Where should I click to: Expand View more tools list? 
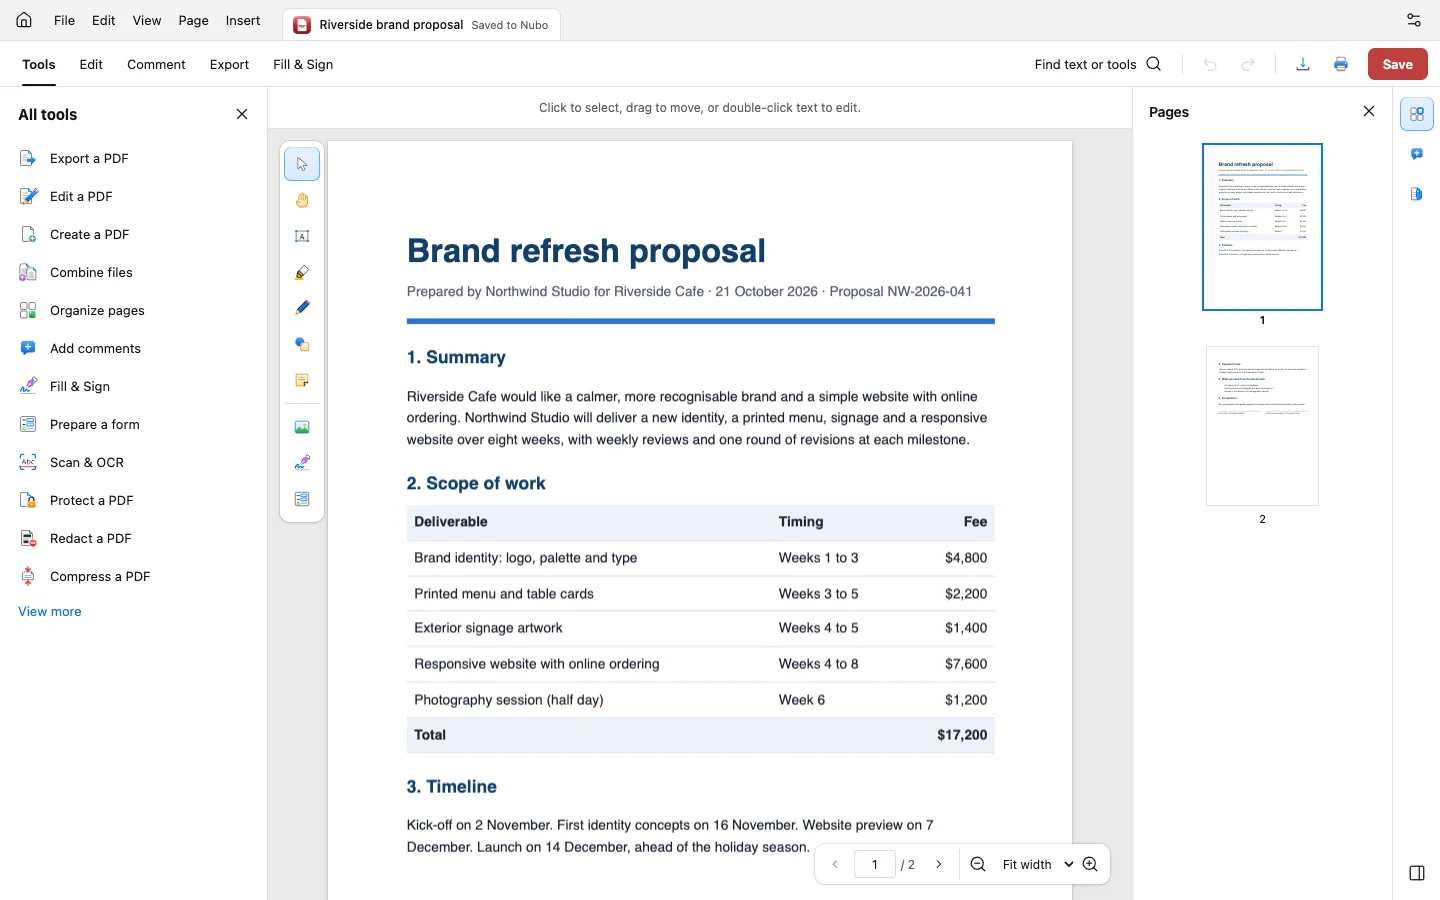click(50, 612)
